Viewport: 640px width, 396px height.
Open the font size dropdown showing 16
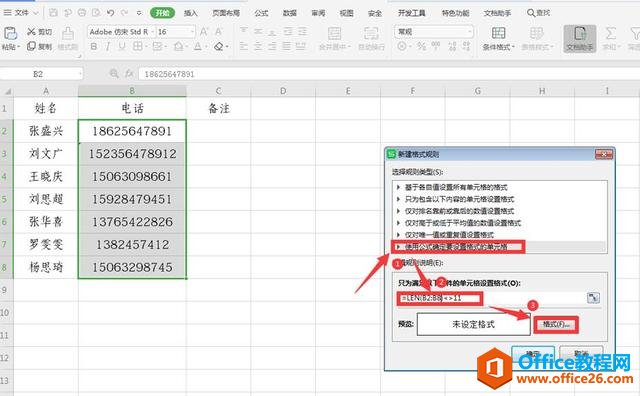192,31
